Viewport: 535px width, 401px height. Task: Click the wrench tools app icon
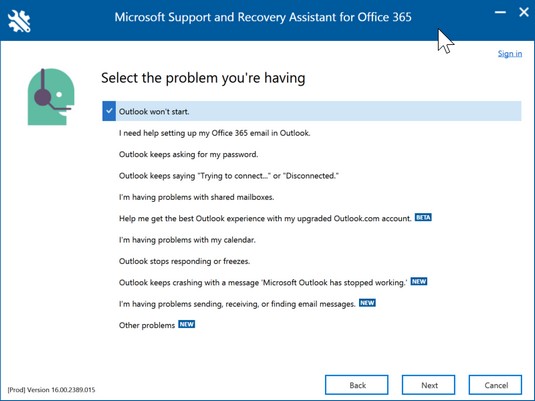coord(19,21)
